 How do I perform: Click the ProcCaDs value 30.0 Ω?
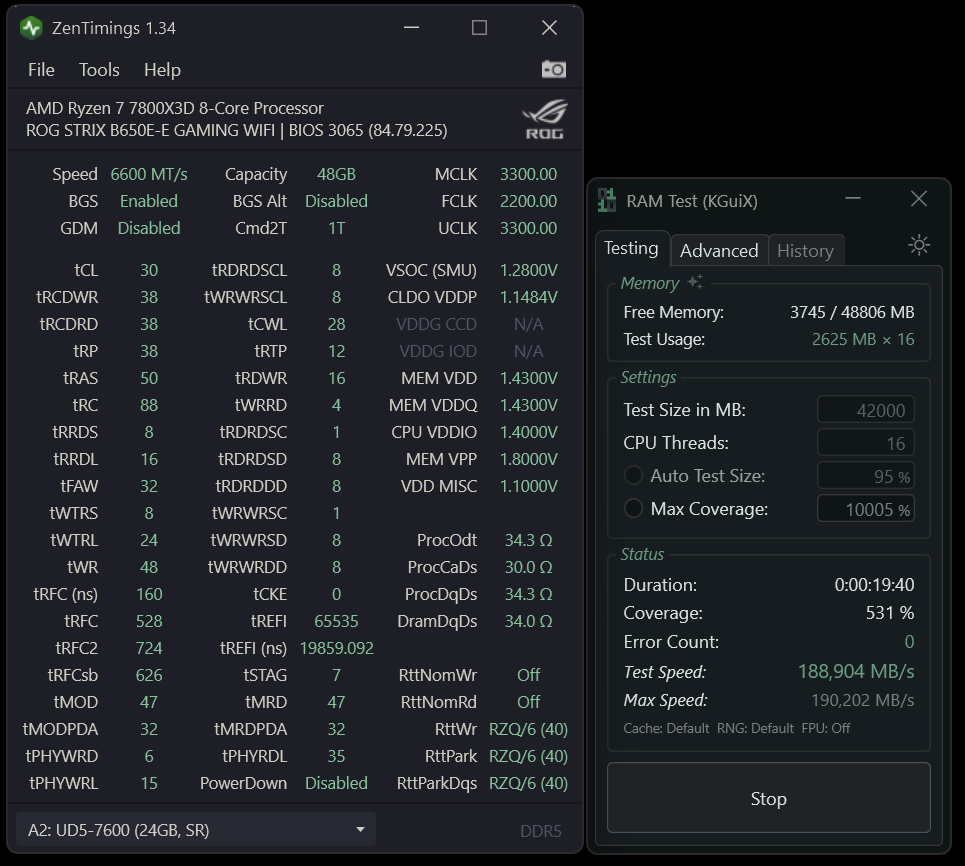click(x=528, y=567)
